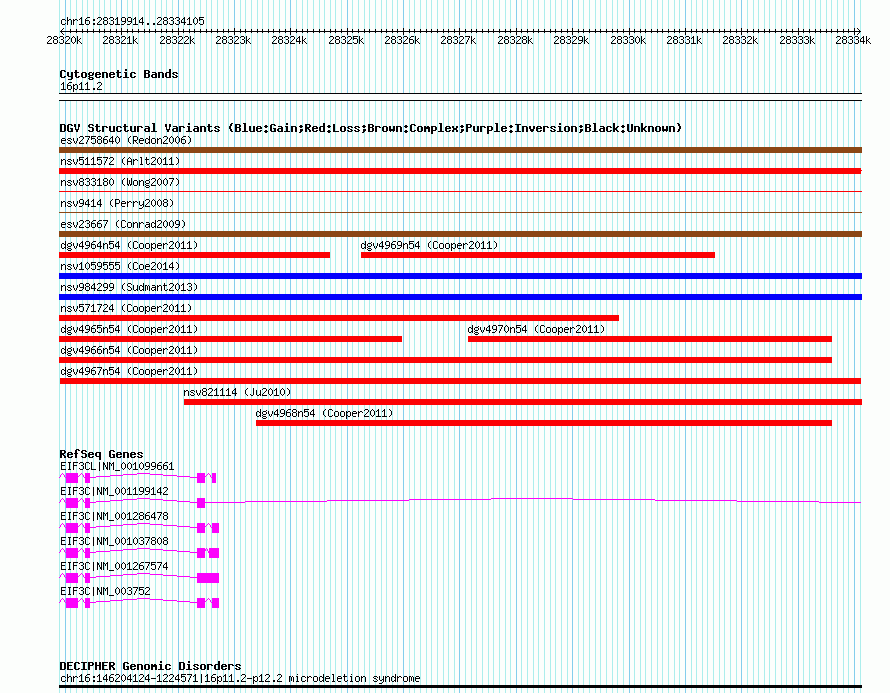
Task: Click the 28325k ruler tick label
Action: tap(346, 40)
